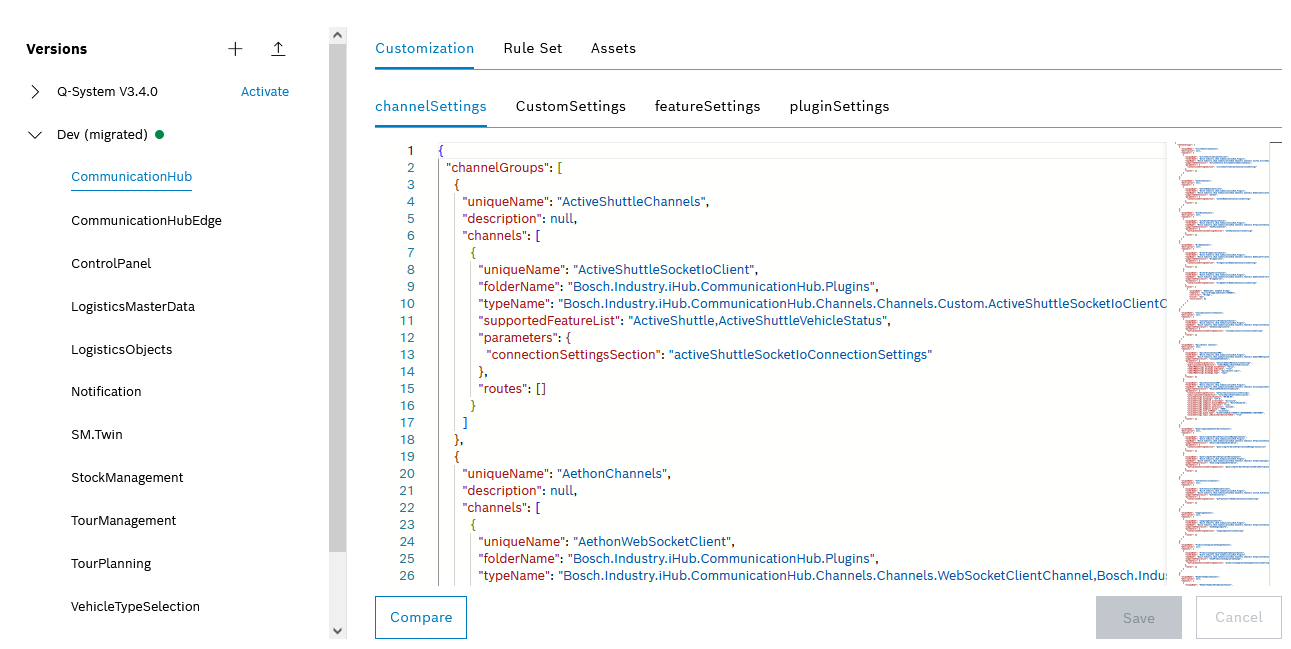Viewport: 1291px width, 649px height.
Task: Click the "parameters" key on line 12
Action: click(518, 338)
